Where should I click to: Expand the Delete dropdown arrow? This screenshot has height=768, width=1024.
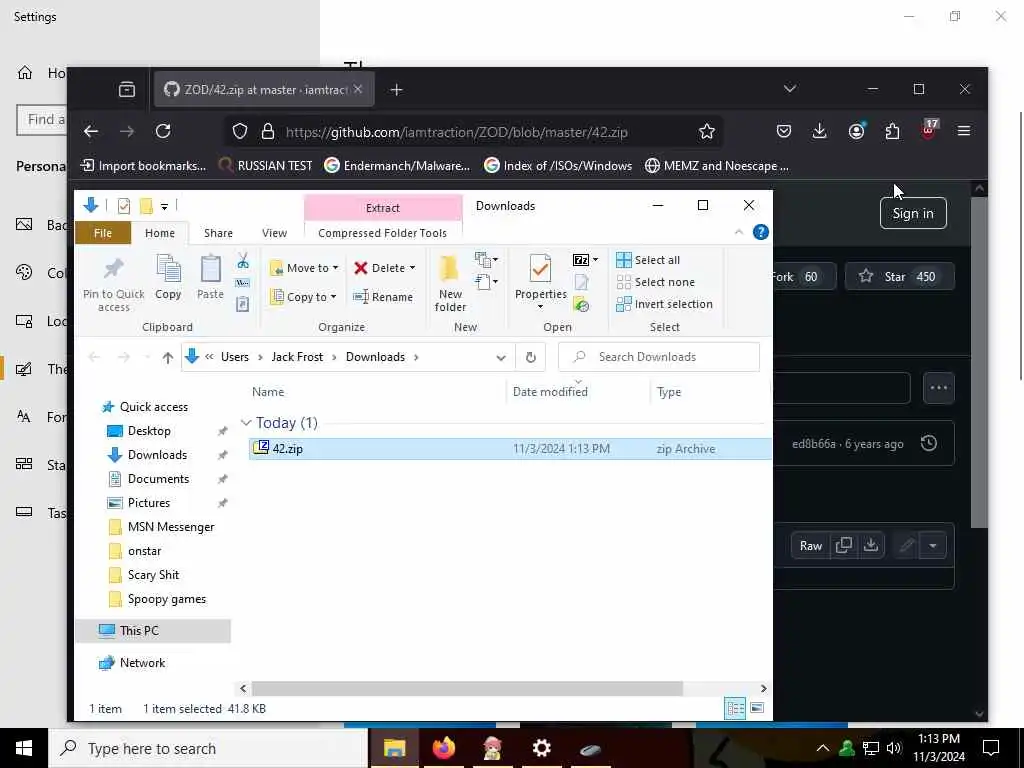[x=412, y=268]
